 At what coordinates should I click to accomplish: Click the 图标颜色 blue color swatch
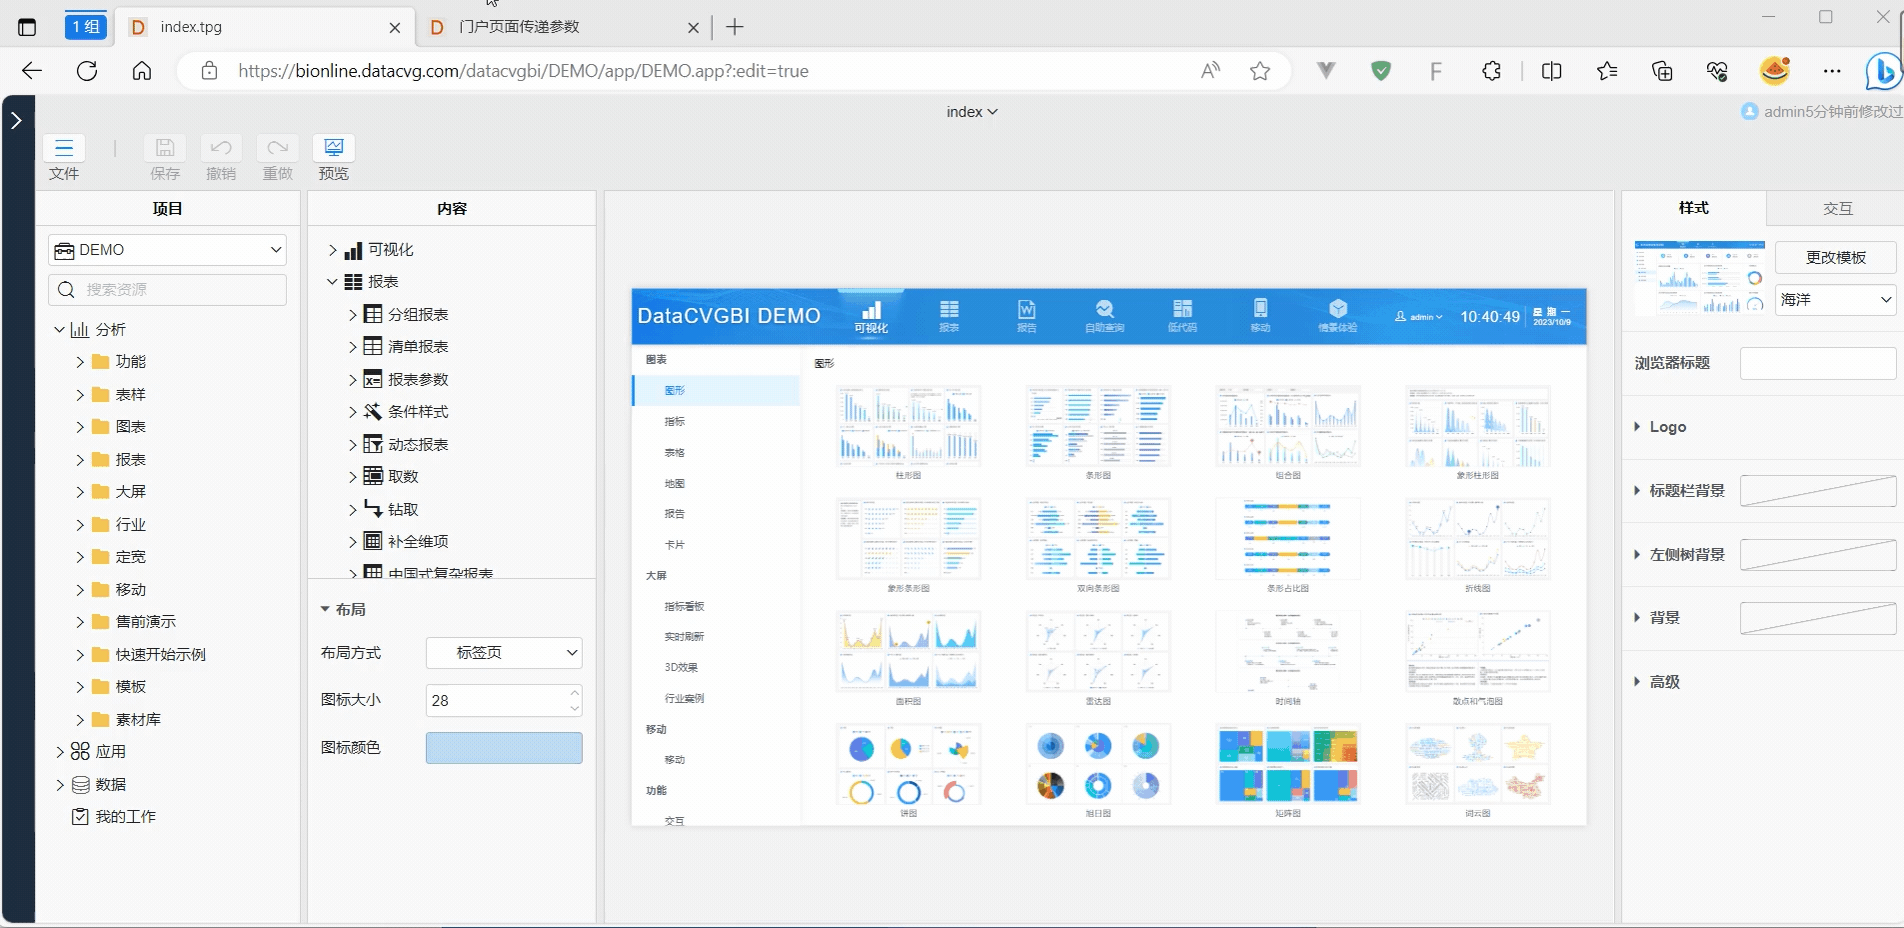click(x=504, y=748)
